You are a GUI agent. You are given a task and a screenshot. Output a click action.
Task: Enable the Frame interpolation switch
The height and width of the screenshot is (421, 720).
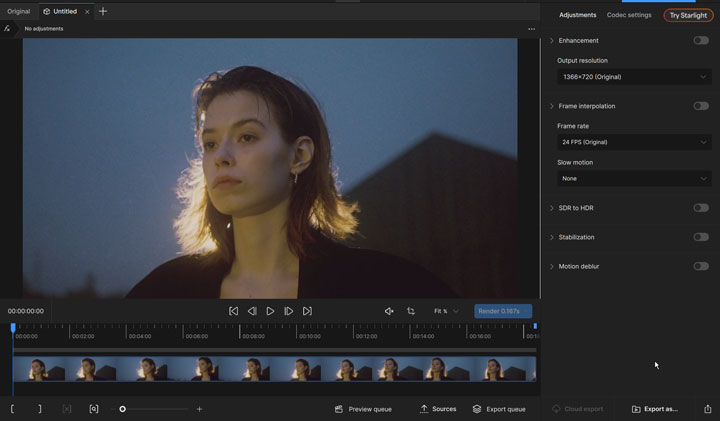pyautogui.click(x=701, y=106)
